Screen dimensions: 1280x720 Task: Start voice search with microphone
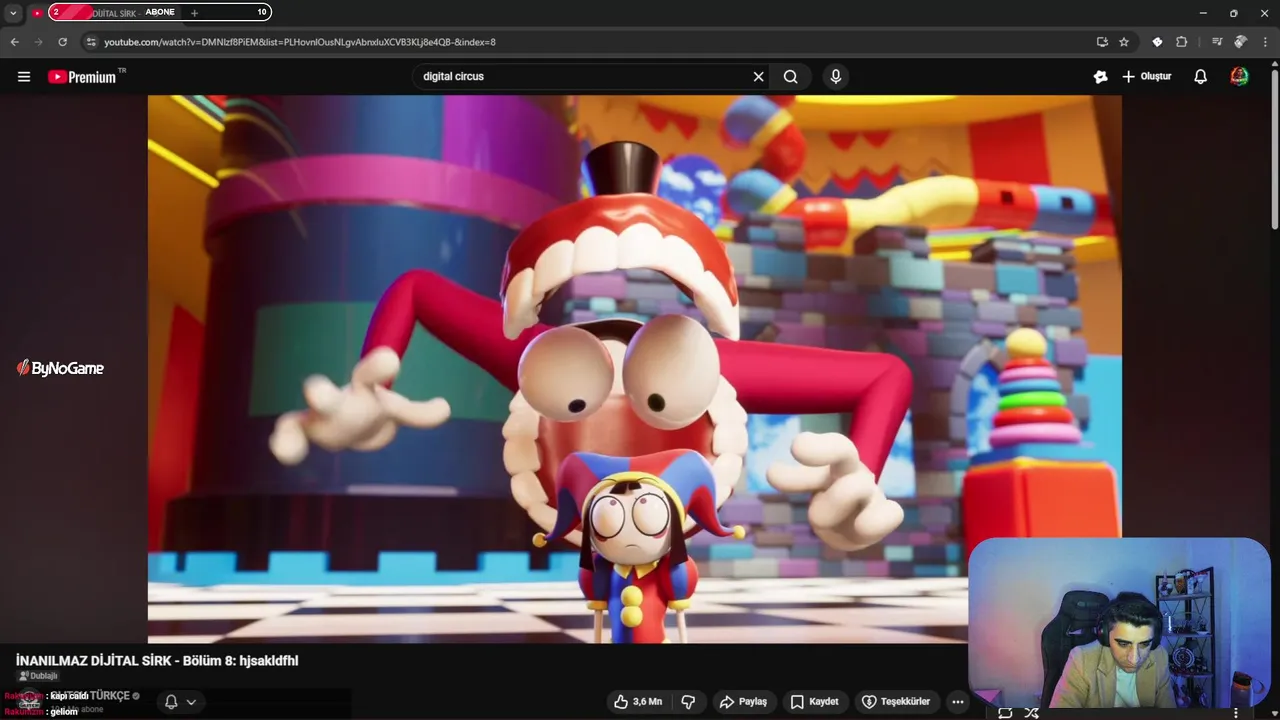click(835, 77)
